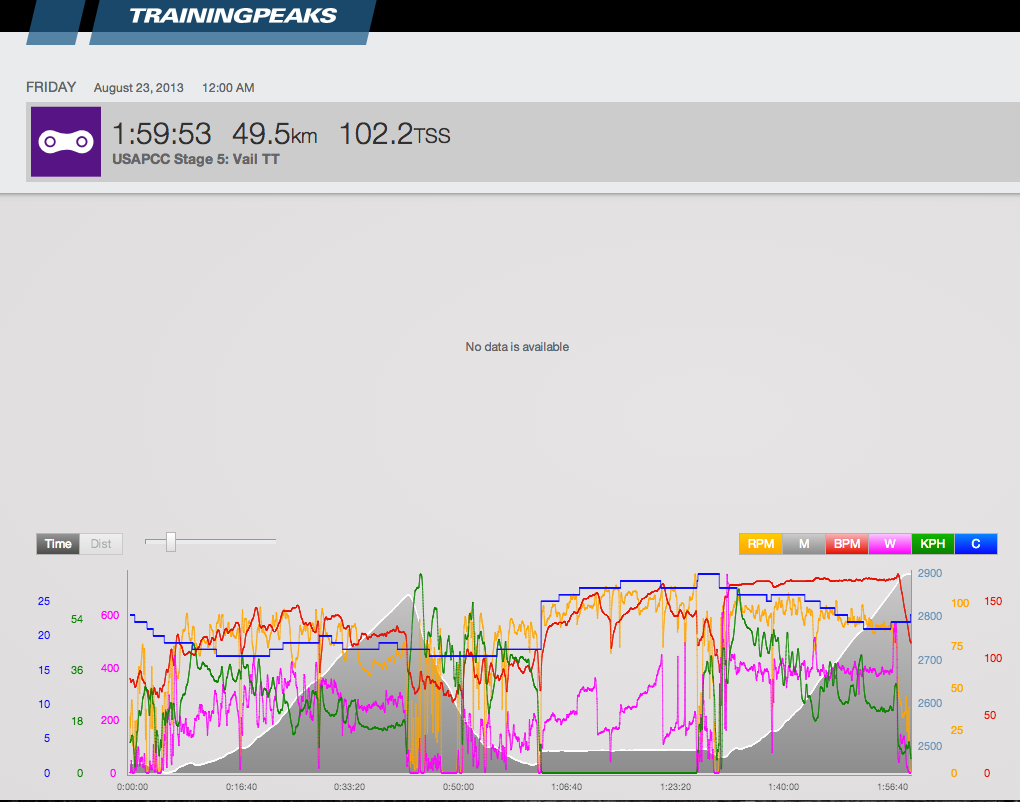Toggle the W power series
1020x802 pixels.
(x=889, y=544)
